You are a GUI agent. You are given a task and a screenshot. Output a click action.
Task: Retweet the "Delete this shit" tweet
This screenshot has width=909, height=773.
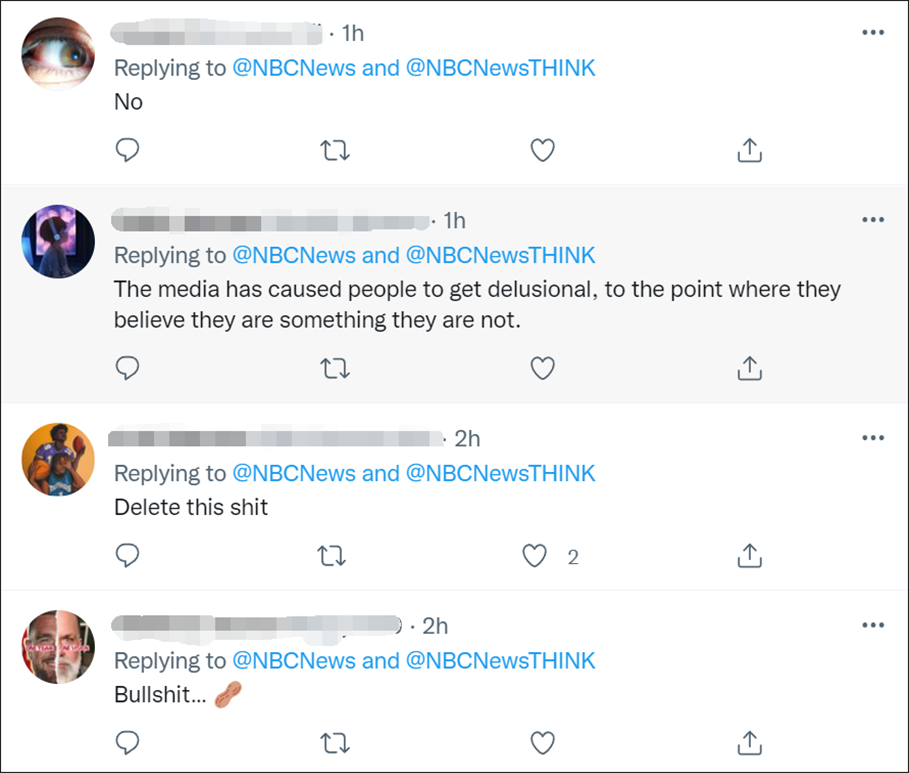334,556
